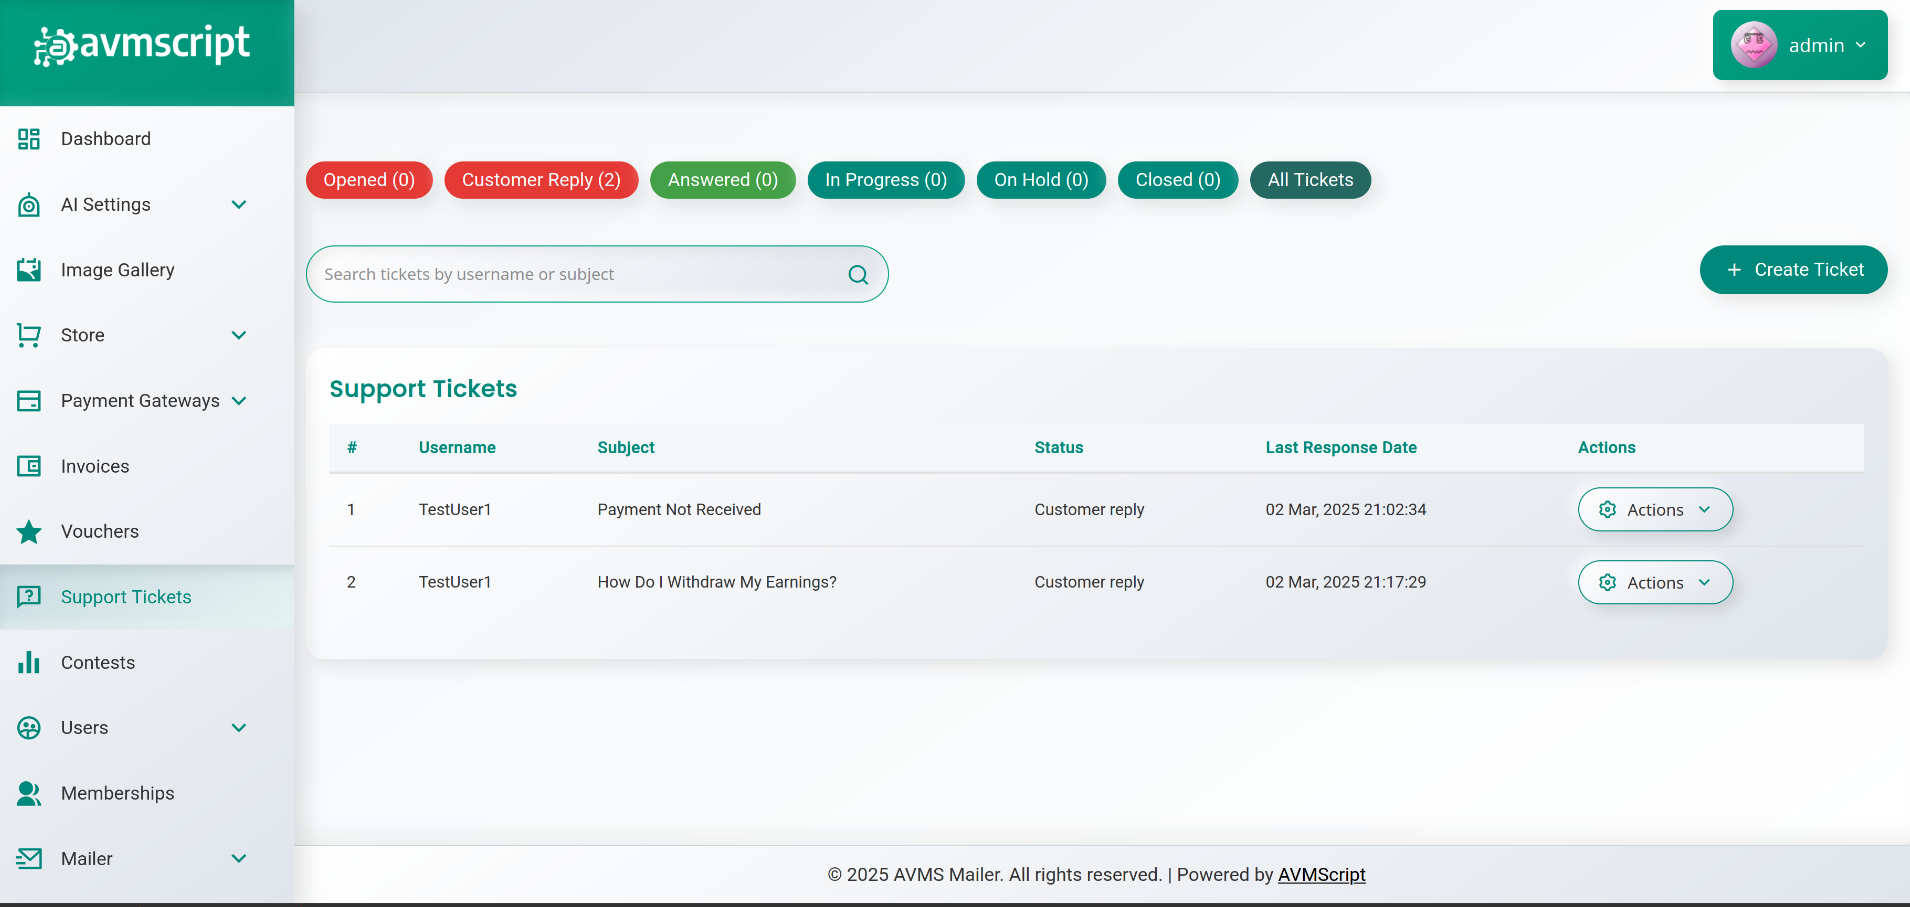Click the Invoices wallet icon
The height and width of the screenshot is (907, 1910).
pos(29,466)
